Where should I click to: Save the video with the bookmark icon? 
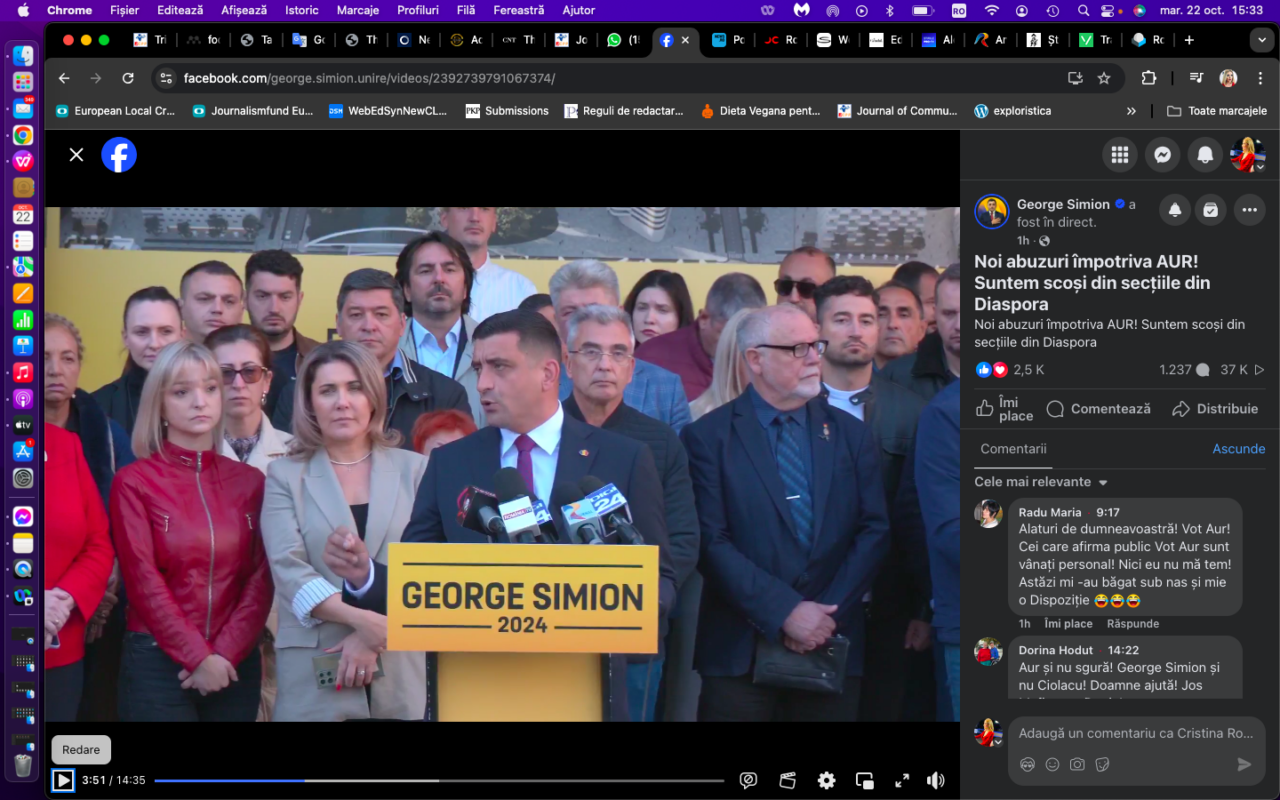(x=1211, y=210)
